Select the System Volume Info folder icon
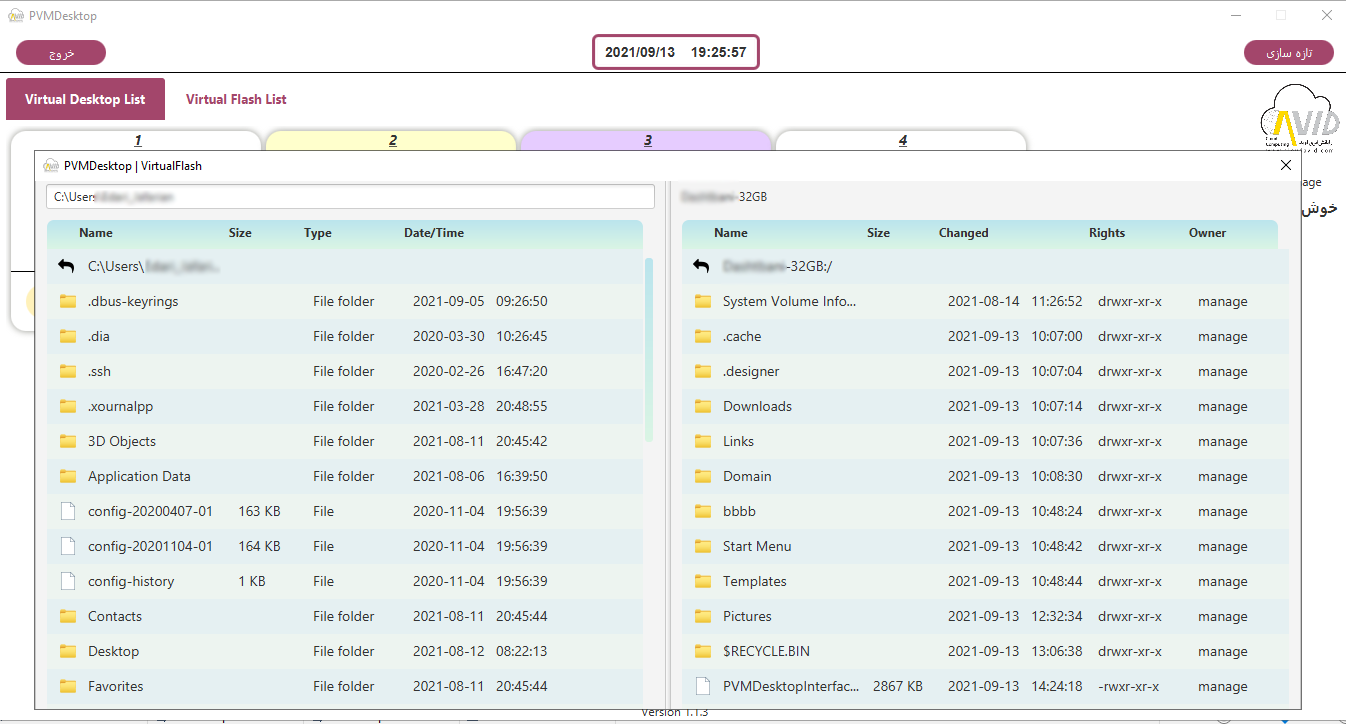This screenshot has height=724, width=1346. coord(703,301)
